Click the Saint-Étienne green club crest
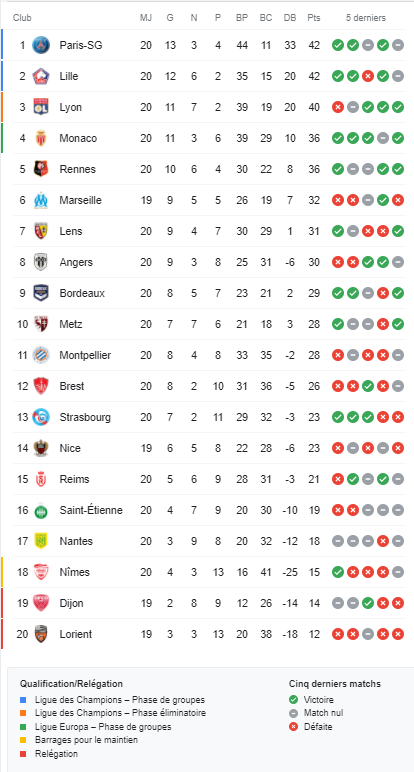This screenshot has height=772, width=414. click(41, 511)
